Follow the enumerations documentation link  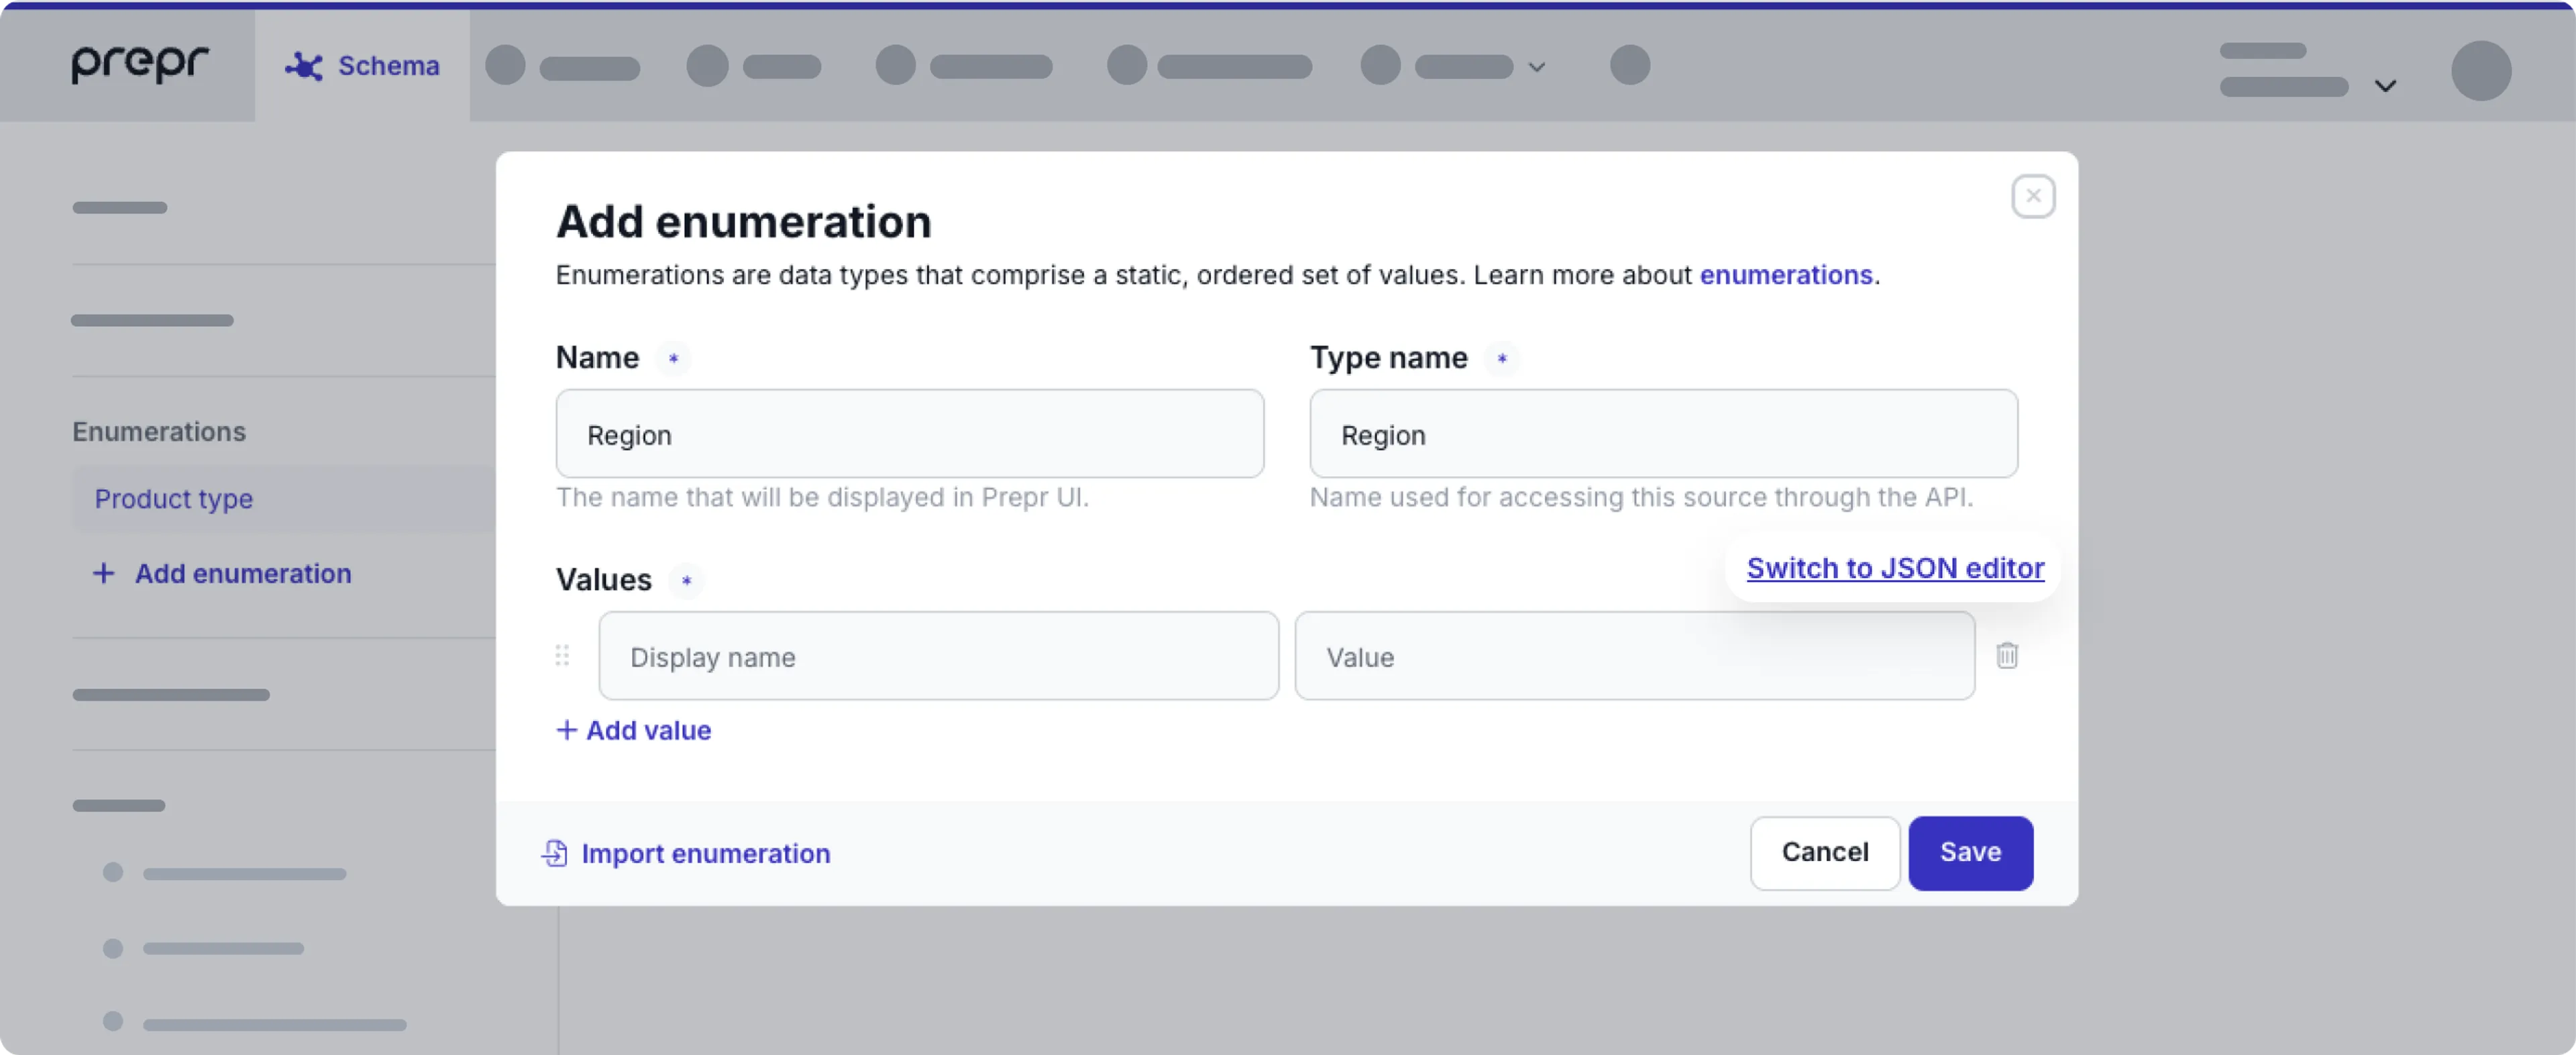(x=1786, y=275)
